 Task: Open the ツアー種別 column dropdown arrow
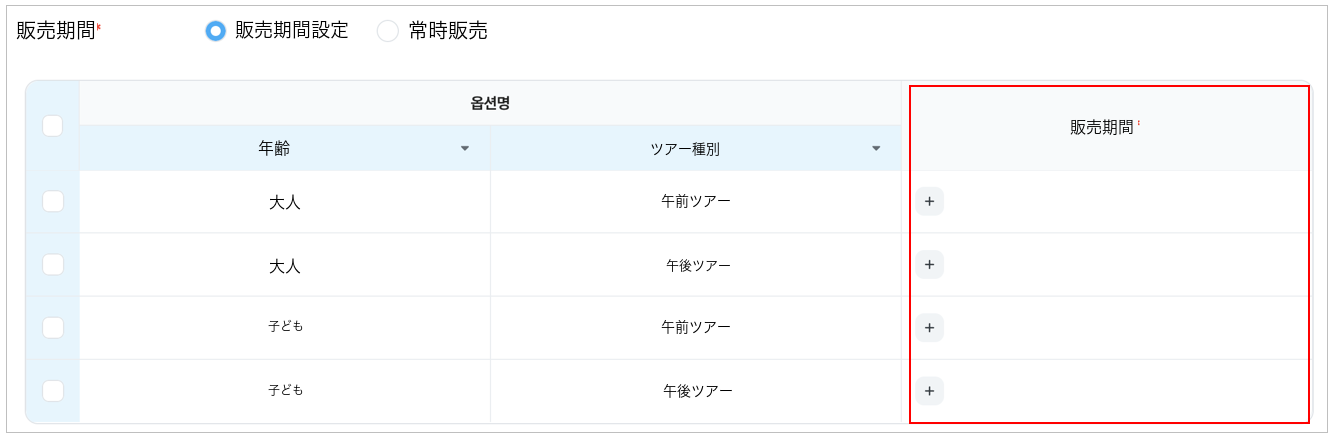coord(876,149)
